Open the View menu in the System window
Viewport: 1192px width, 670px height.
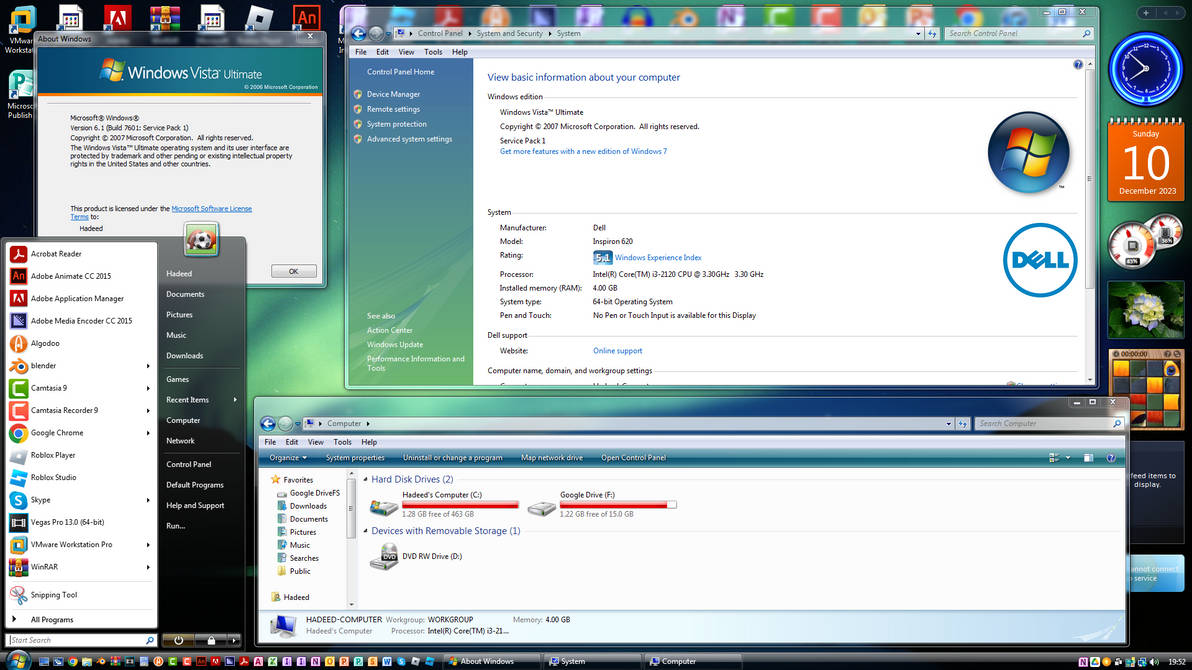[406, 52]
